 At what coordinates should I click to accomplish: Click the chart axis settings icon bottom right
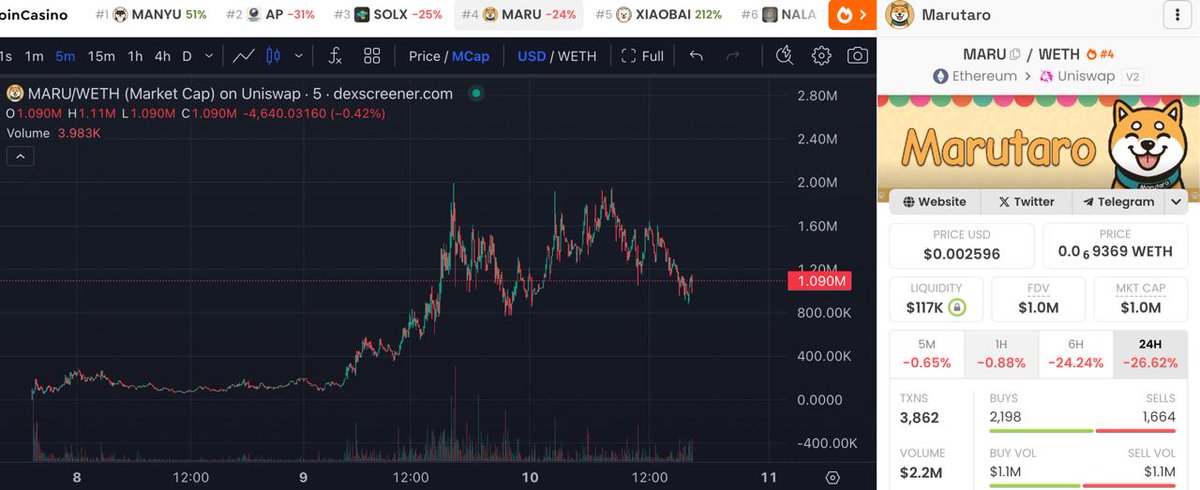coord(832,478)
